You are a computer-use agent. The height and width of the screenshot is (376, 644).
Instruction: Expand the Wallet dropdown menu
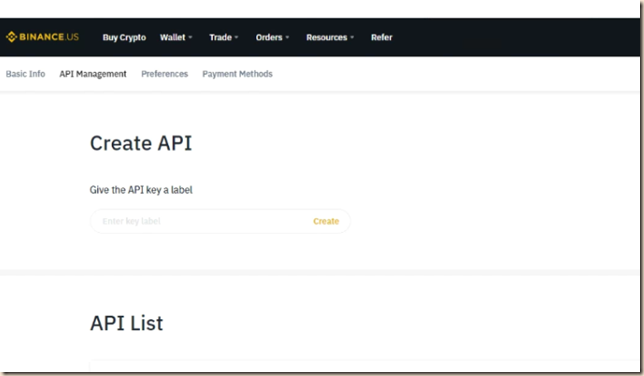click(176, 37)
